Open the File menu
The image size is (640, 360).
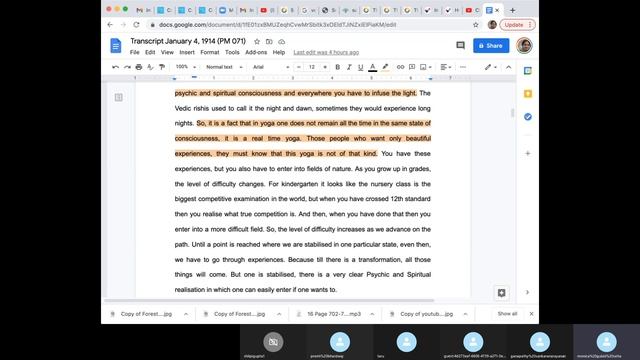tap(134, 52)
